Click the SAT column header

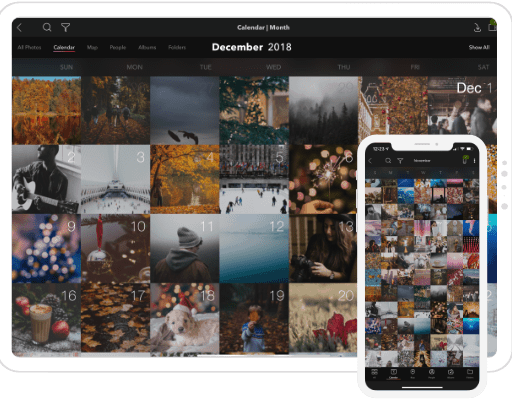[x=483, y=67]
